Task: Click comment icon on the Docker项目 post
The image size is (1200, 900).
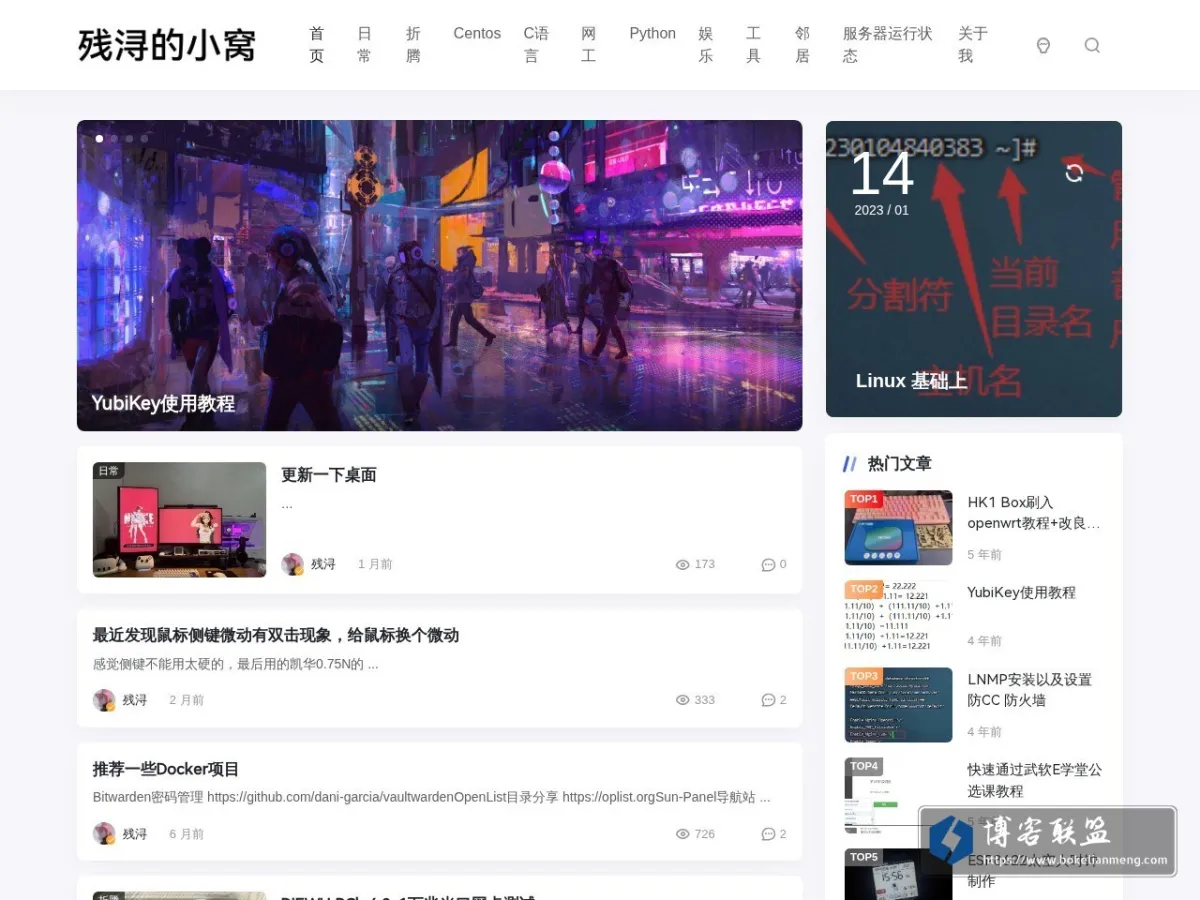Action: pyautogui.click(x=768, y=834)
